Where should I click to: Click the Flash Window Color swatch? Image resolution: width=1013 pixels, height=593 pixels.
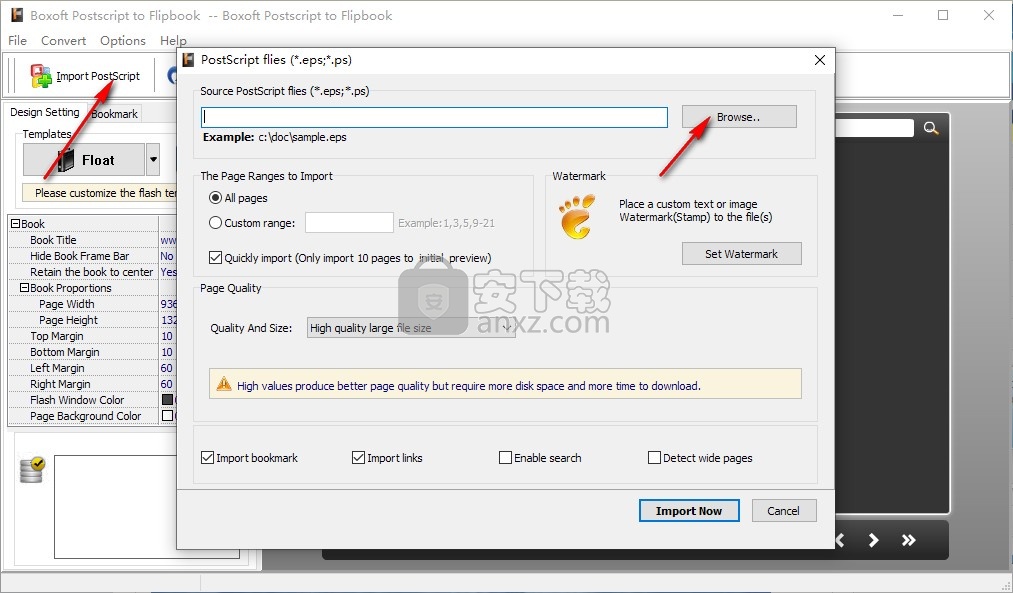[167, 400]
